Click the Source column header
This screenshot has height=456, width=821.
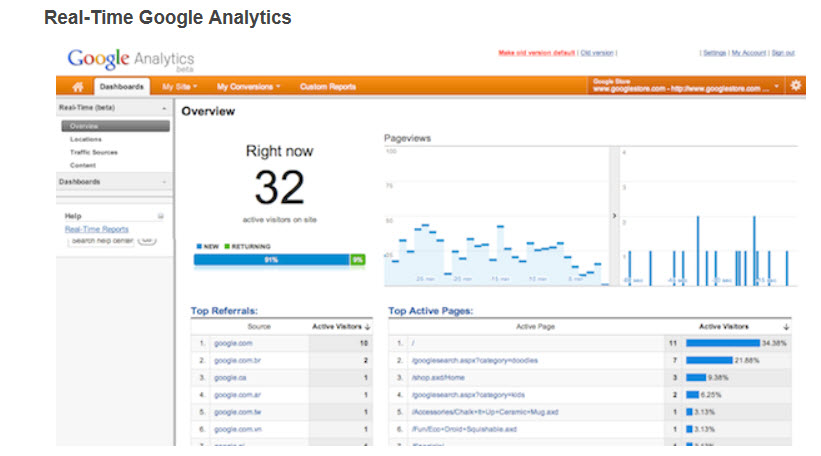259,327
